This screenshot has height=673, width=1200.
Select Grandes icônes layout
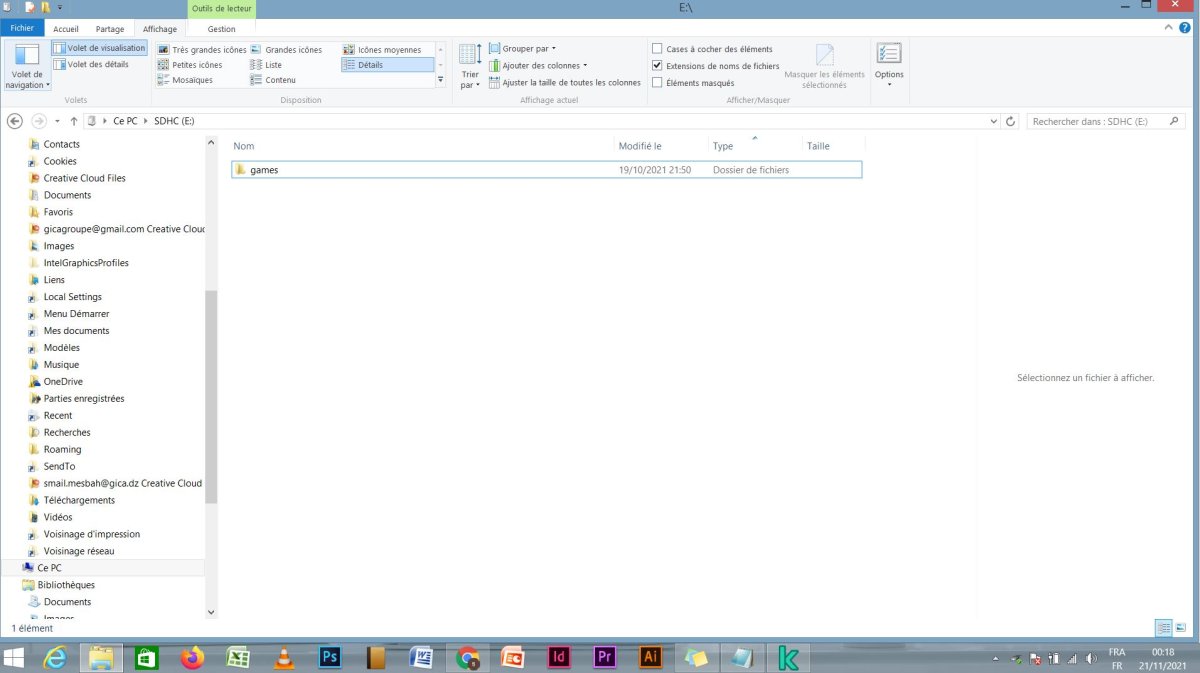tap(286, 50)
